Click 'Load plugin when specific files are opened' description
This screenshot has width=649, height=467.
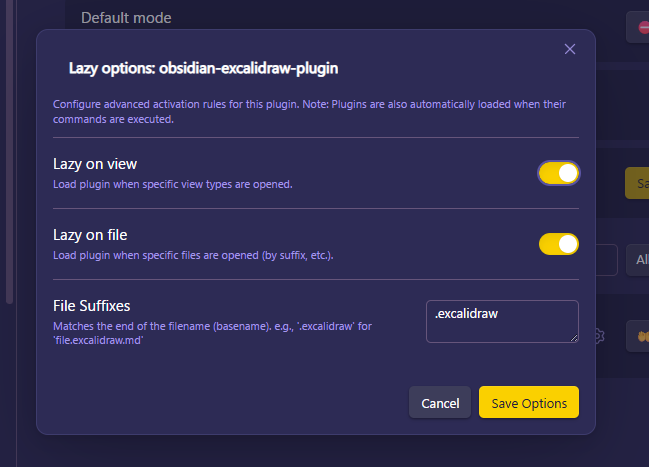tap(193, 255)
